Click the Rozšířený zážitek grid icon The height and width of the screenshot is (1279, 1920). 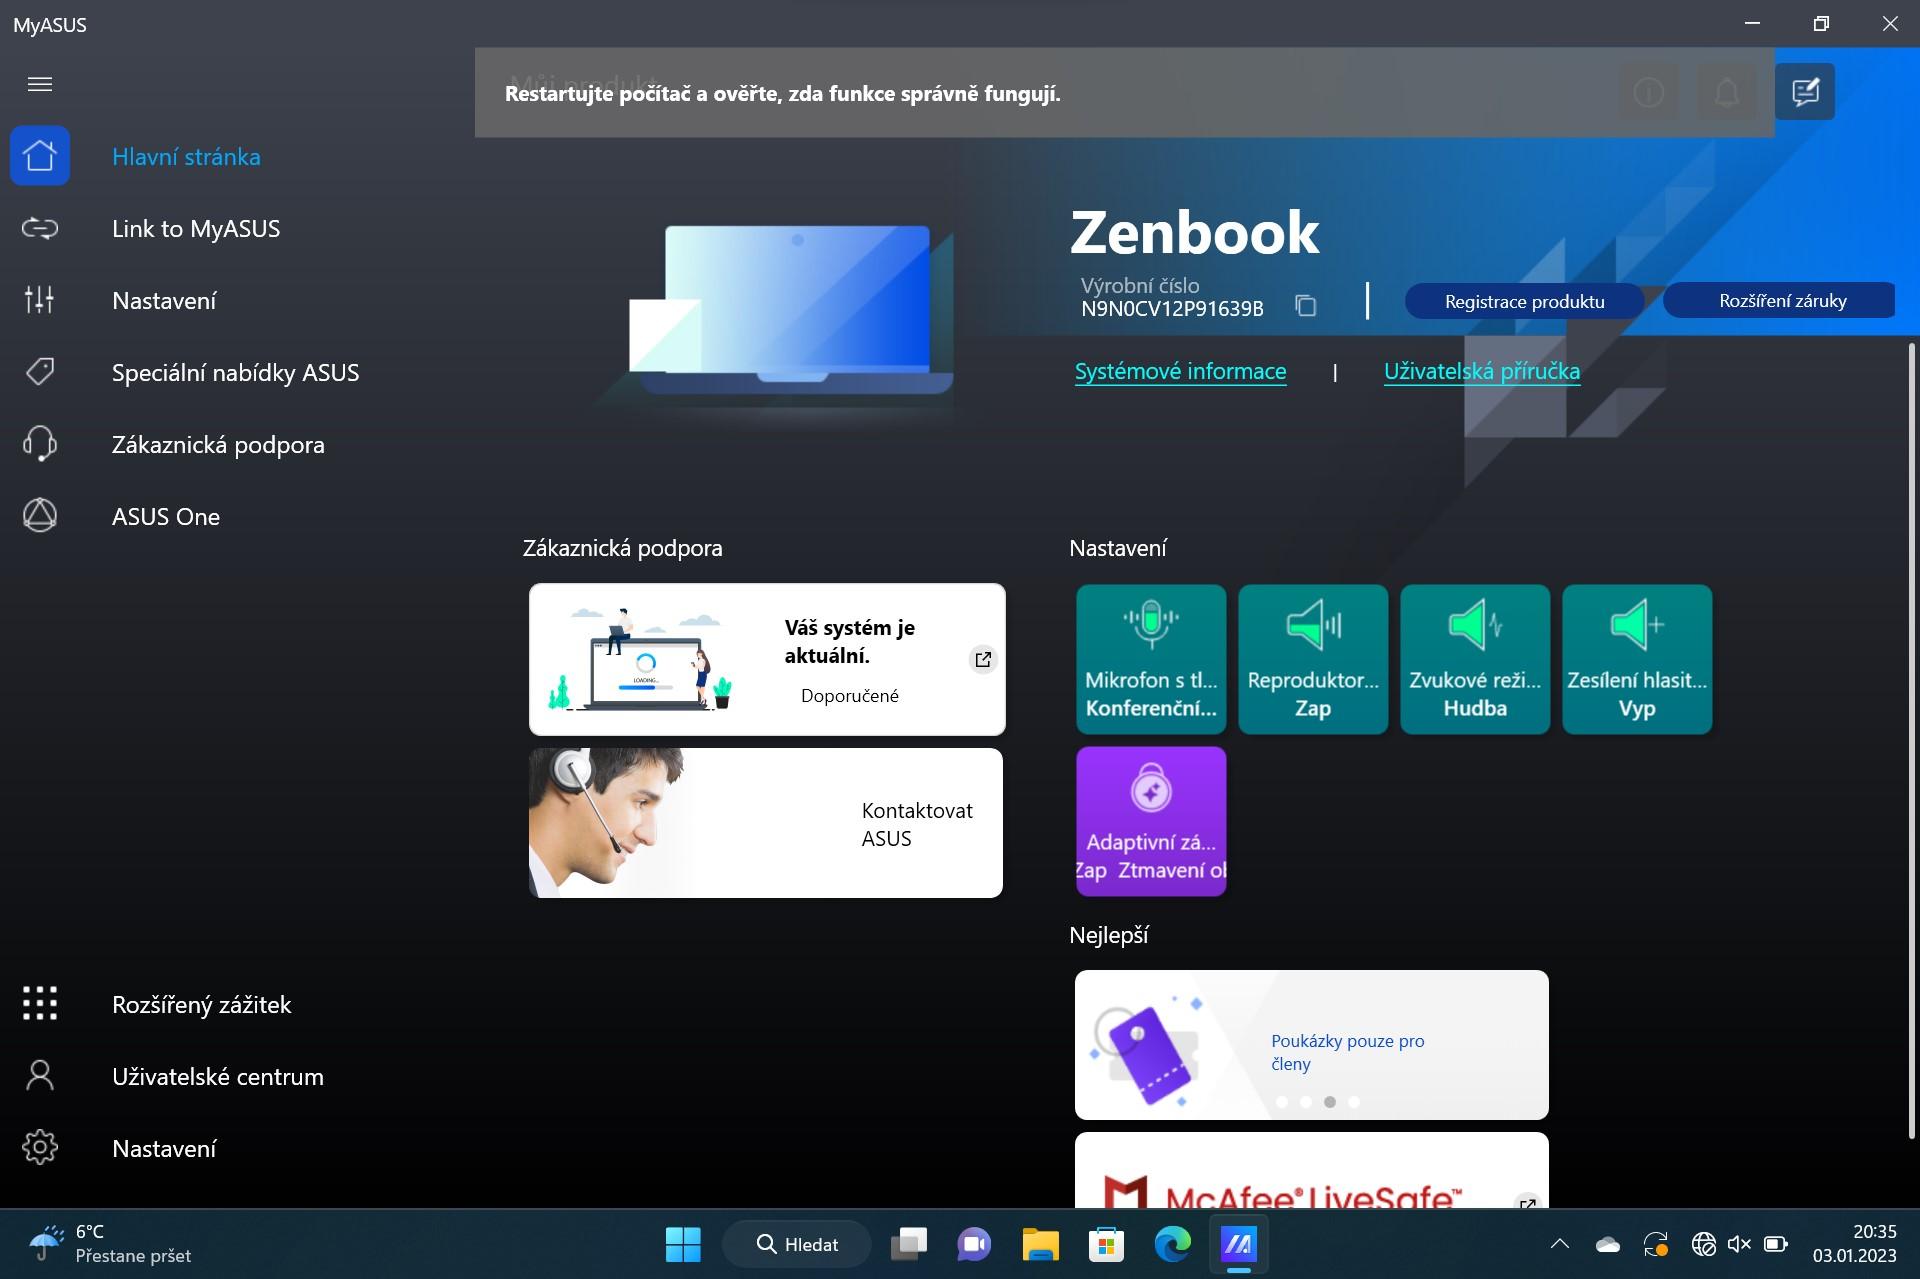(x=40, y=1003)
